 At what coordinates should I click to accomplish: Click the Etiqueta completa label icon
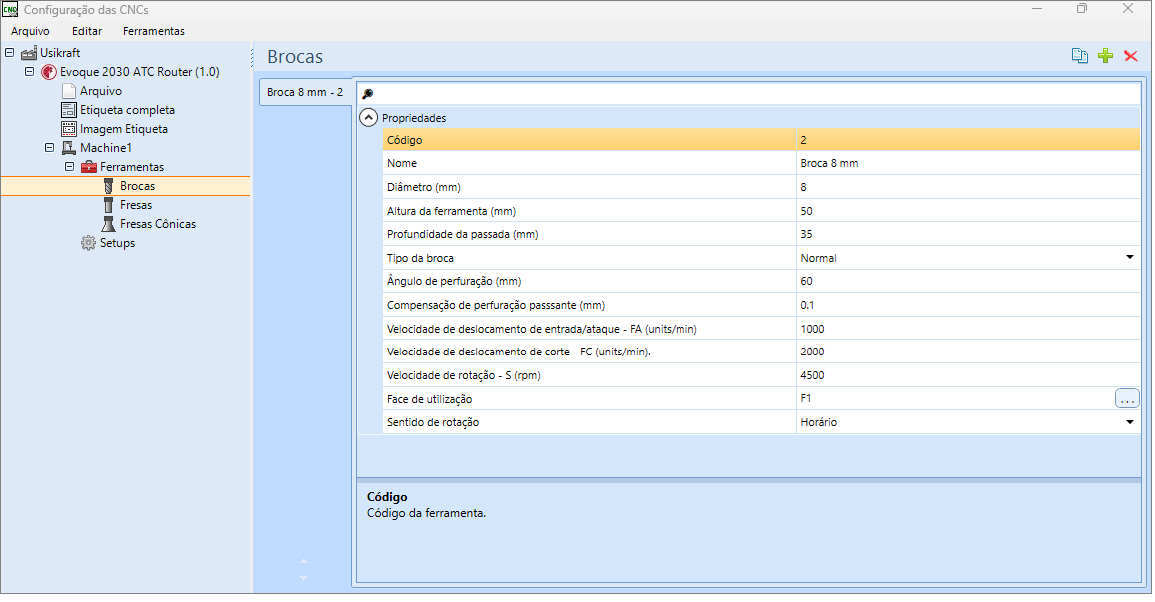click(69, 110)
